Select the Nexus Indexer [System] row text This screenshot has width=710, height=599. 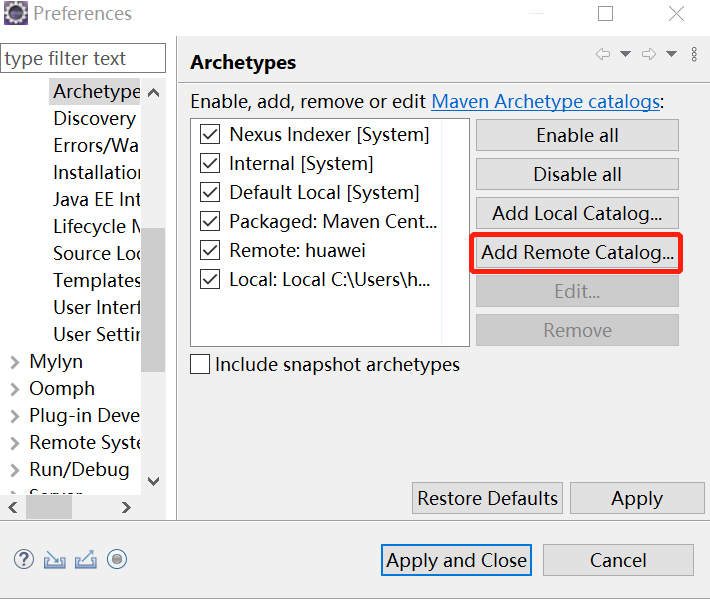pyautogui.click(x=329, y=134)
